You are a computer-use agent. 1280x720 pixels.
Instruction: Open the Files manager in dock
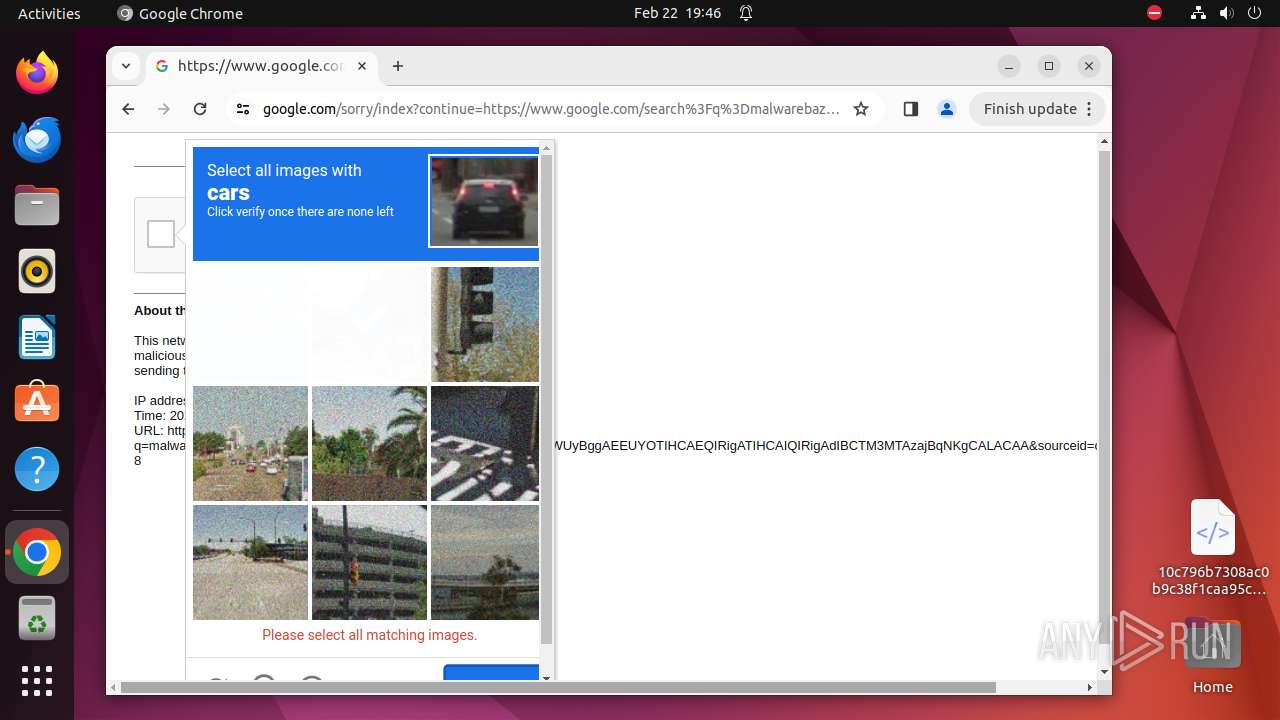(37, 205)
